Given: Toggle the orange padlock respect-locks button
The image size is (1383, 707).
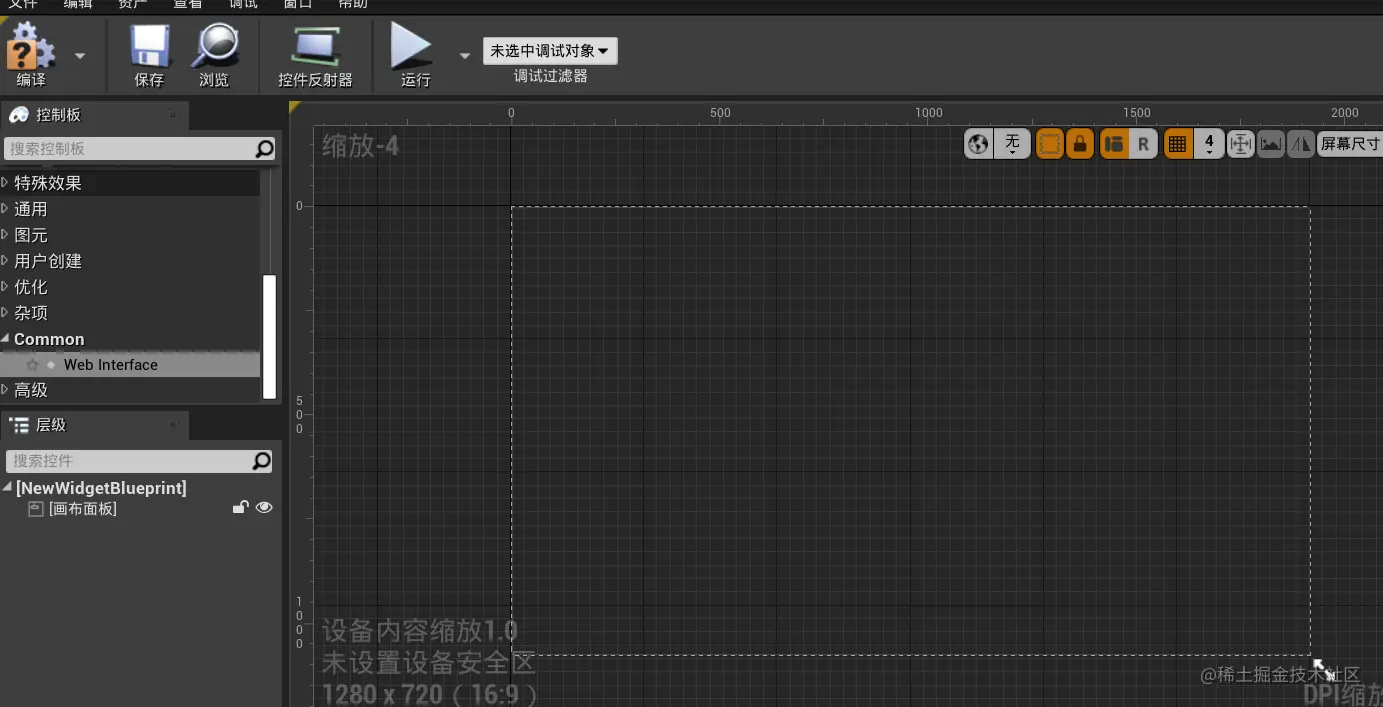Looking at the screenshot, I should 1079,144.
